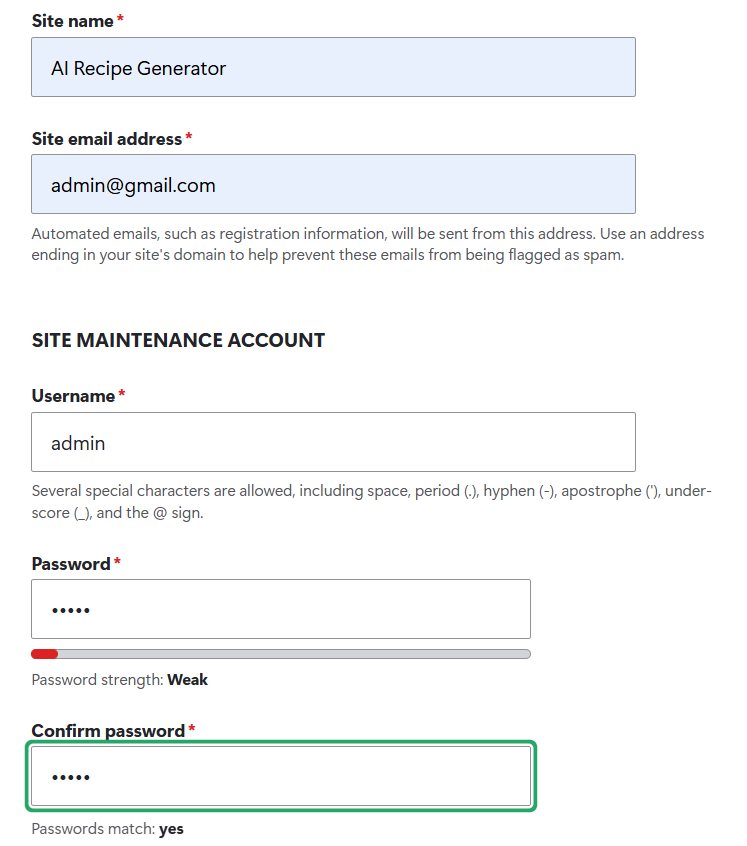Focus the Site email address field
Screen dimensions: 747x846
pyautogui.click(x=333, y=184)
